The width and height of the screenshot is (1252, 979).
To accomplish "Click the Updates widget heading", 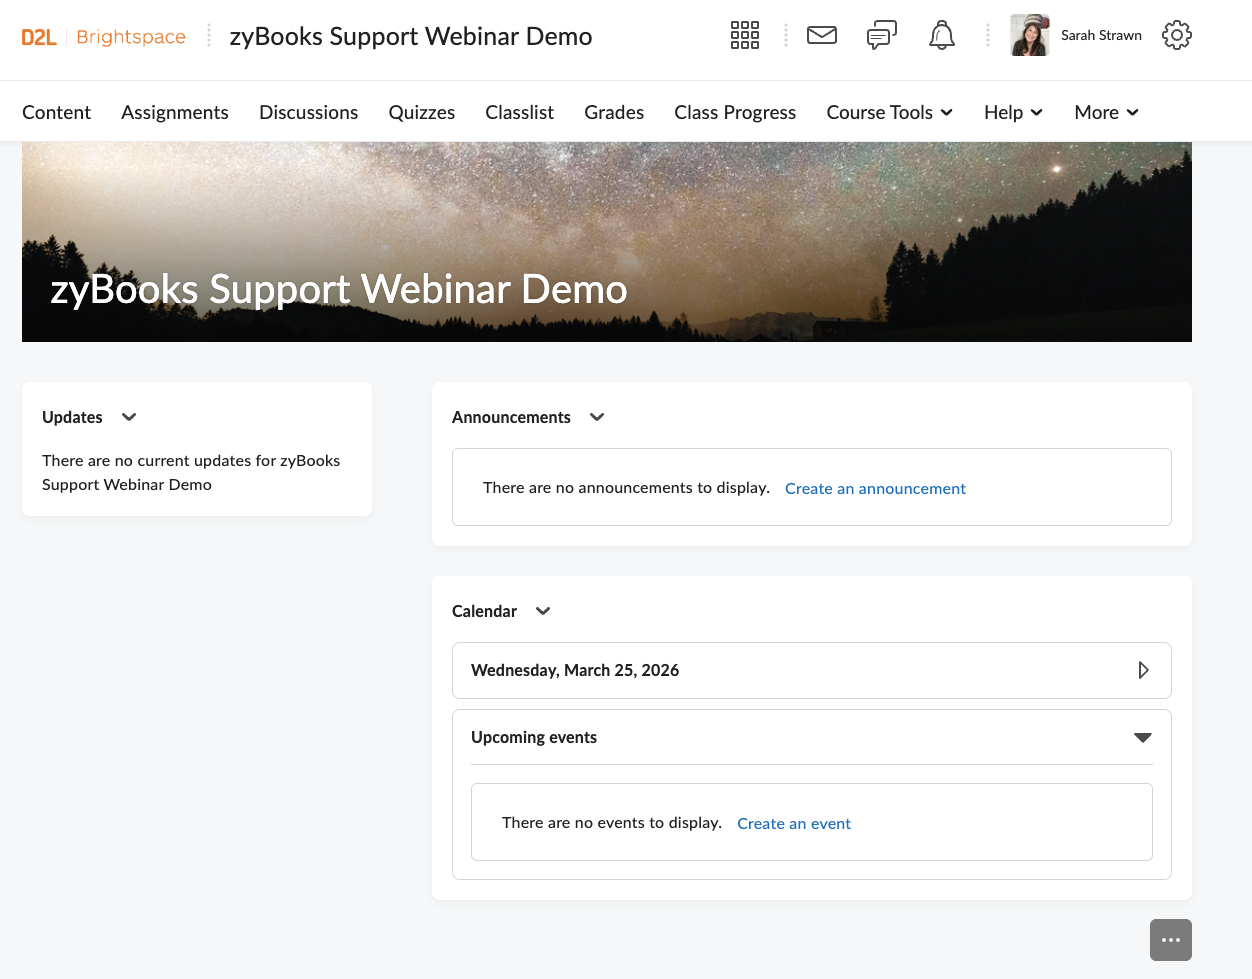I will click(x=72, y=417).
